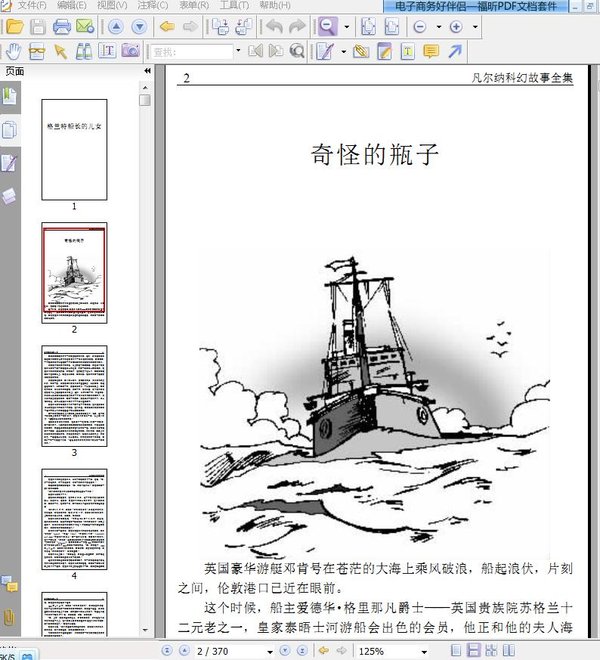Image resolution: width=600 pixels, height=660 pixels.
Task: Open the magnifier tool dropdown arrow
Action: pyautogui.click(x=347, y=27)
